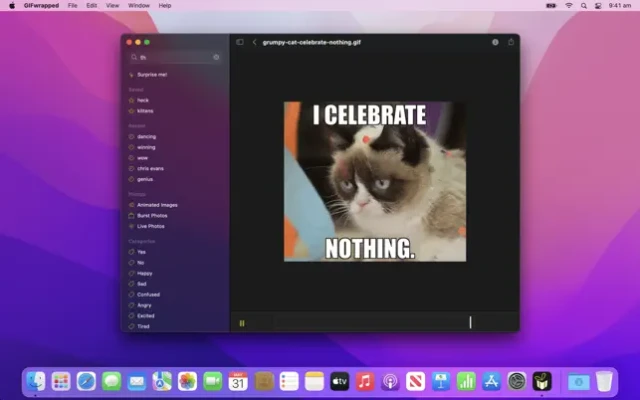The height and width of the screenshot is (400, 640).
Task: Open the View menu
Action: click(x=112, y=6)
